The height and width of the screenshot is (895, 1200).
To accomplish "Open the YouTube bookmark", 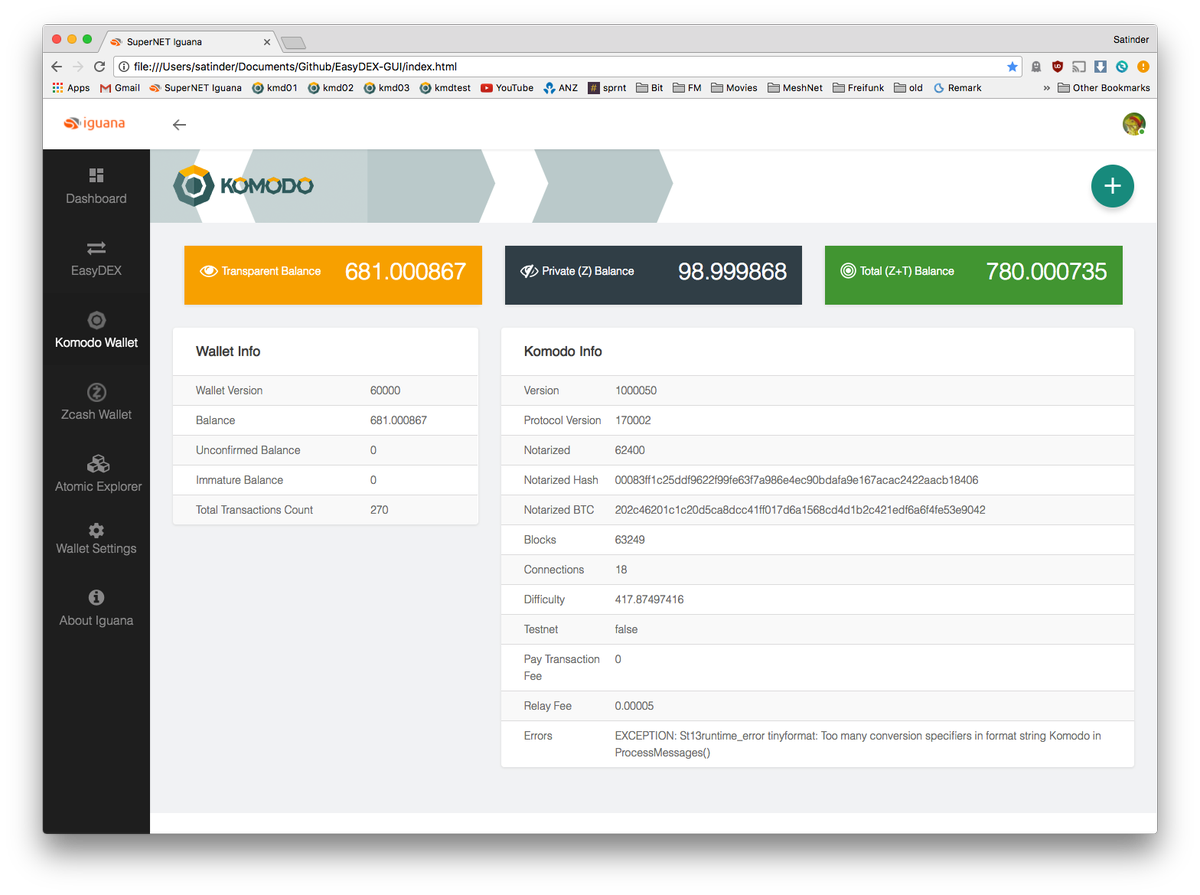I will coord(507,88).
